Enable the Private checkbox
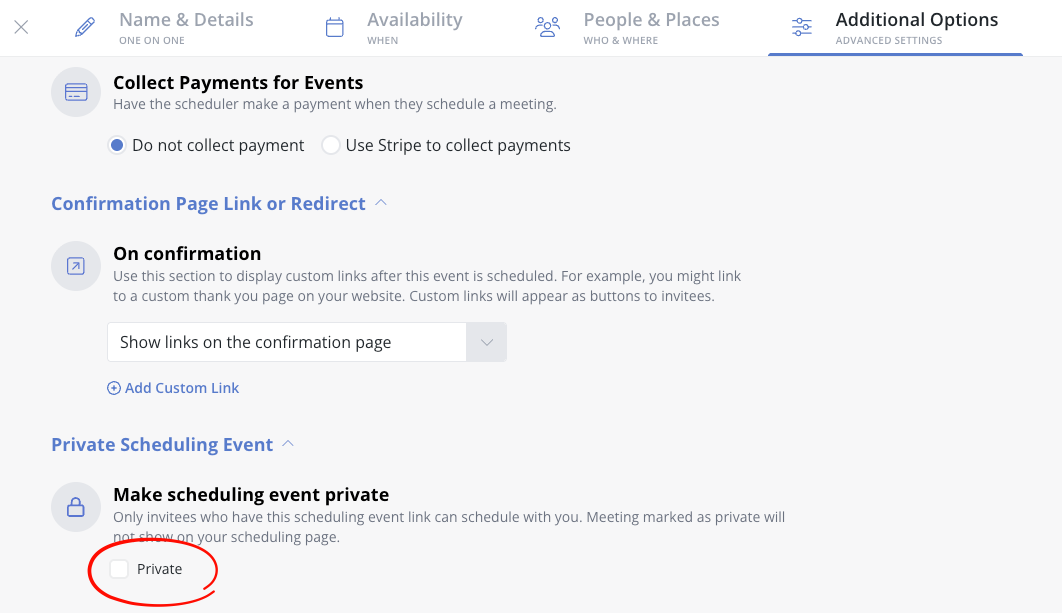The image size is (1062, 613). point(119,568)
